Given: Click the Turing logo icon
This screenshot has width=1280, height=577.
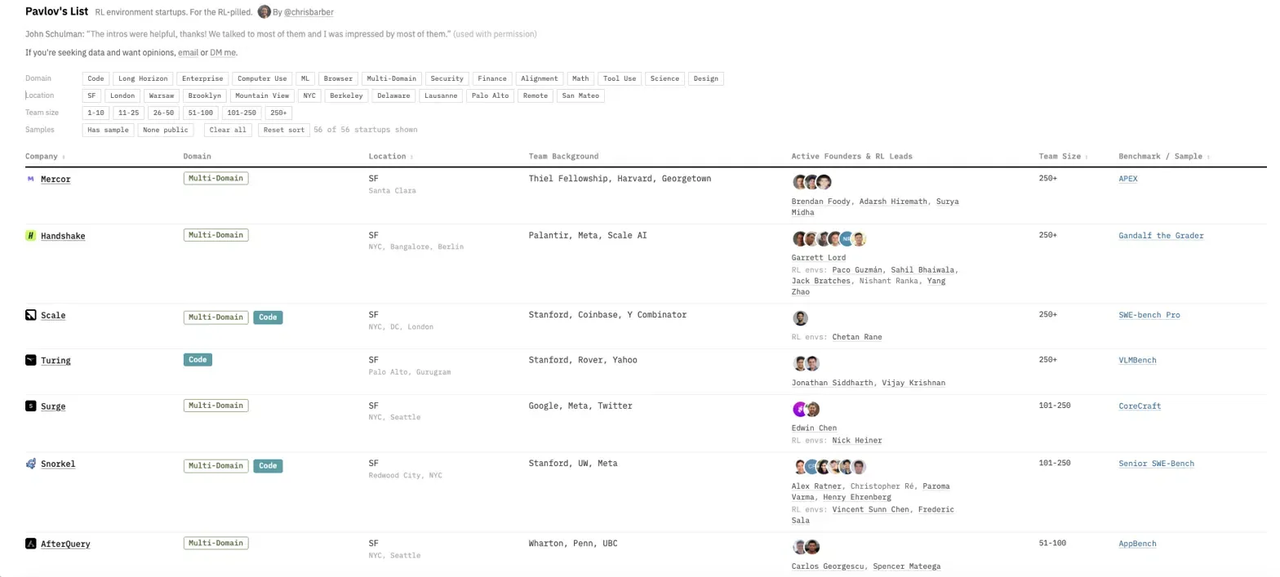Looking at the screenshot, I should [x=30, y=360].
